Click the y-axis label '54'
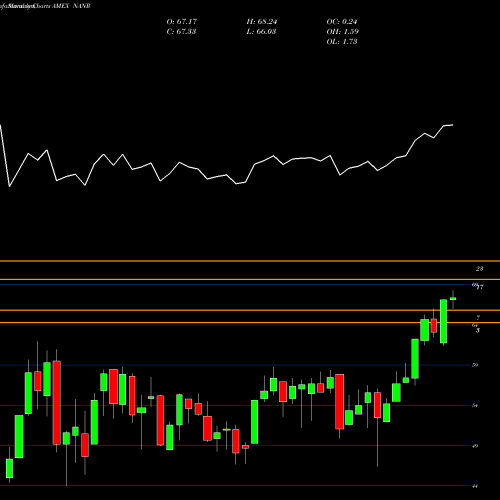The width and height of the screenshot is (500, 500). (x=475, y=405)
